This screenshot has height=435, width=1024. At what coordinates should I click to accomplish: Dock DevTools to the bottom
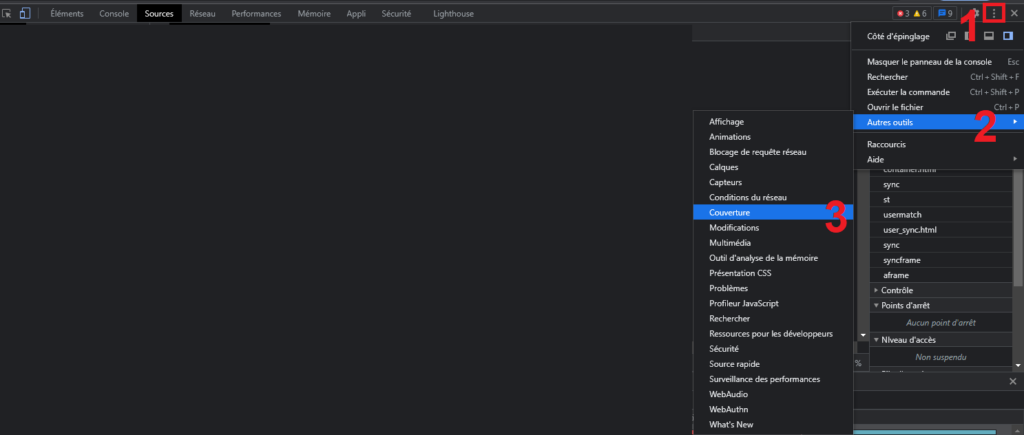pos(989,37)
